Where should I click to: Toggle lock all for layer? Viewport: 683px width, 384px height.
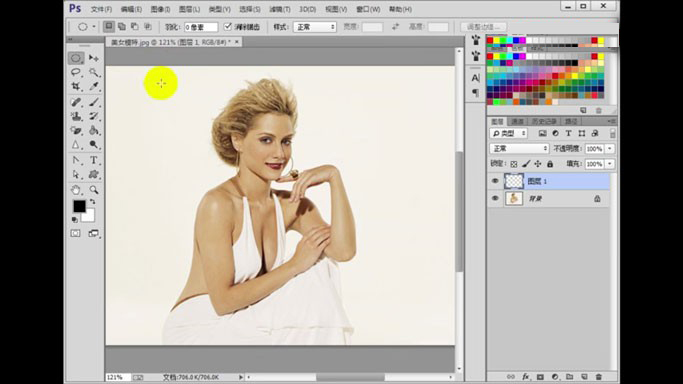550,164
